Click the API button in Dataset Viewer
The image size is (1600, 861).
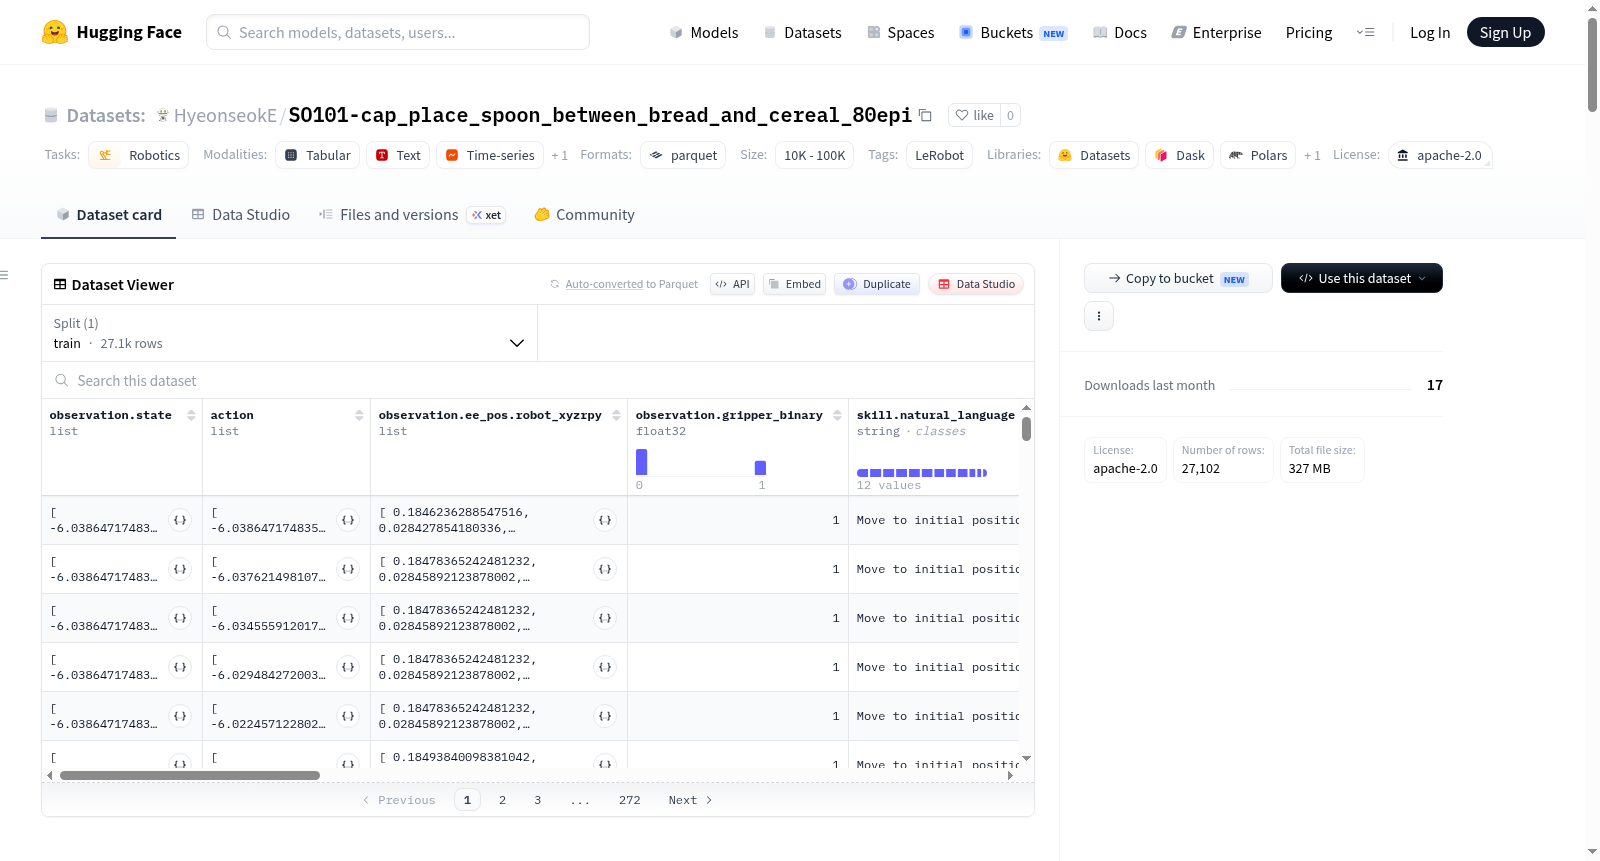732,284
